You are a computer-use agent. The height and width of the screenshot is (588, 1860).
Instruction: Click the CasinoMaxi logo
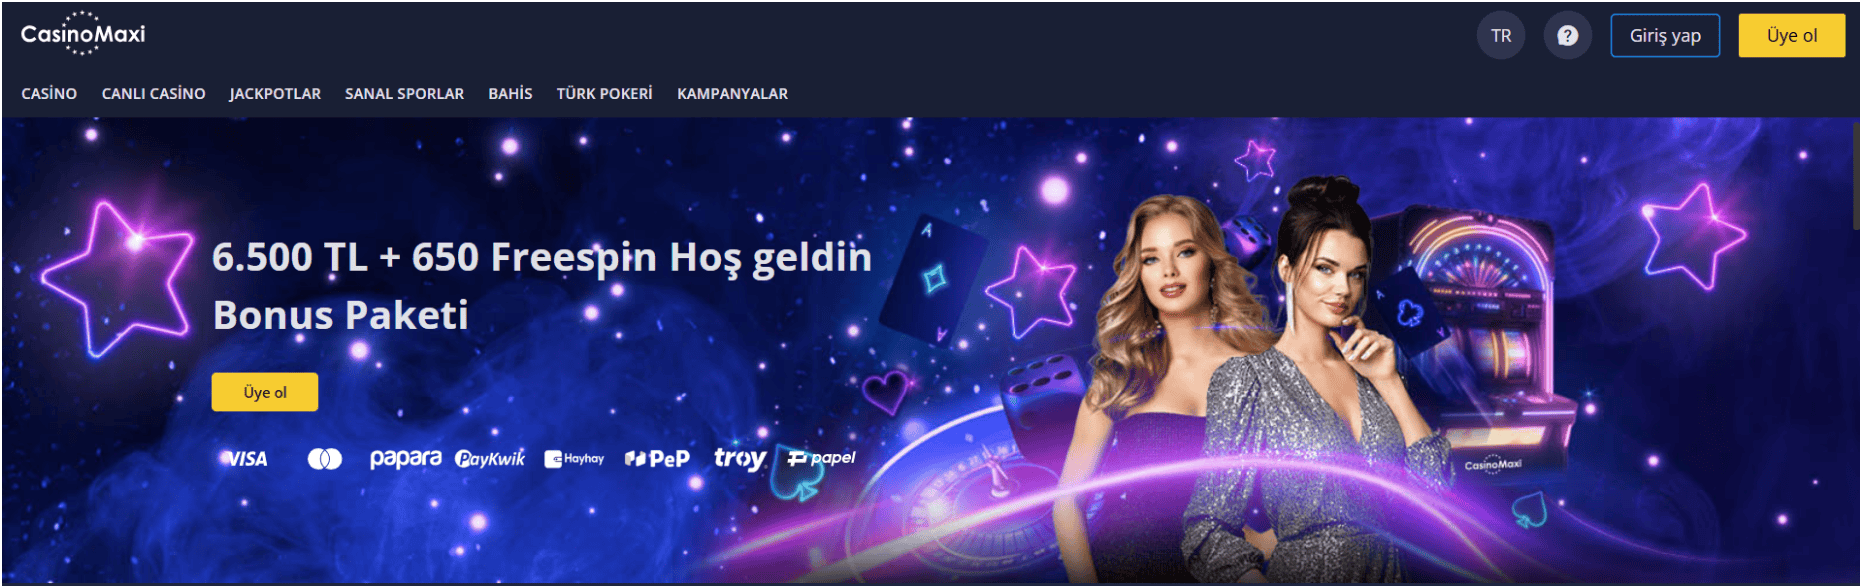click(83, 34)
